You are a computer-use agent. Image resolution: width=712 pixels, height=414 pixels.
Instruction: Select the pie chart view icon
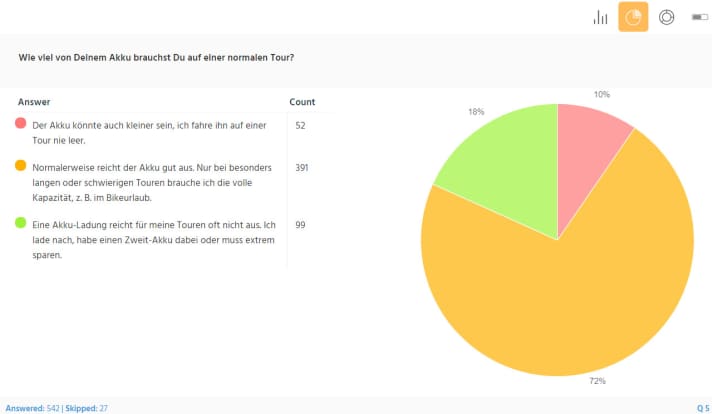pos(633,17)
